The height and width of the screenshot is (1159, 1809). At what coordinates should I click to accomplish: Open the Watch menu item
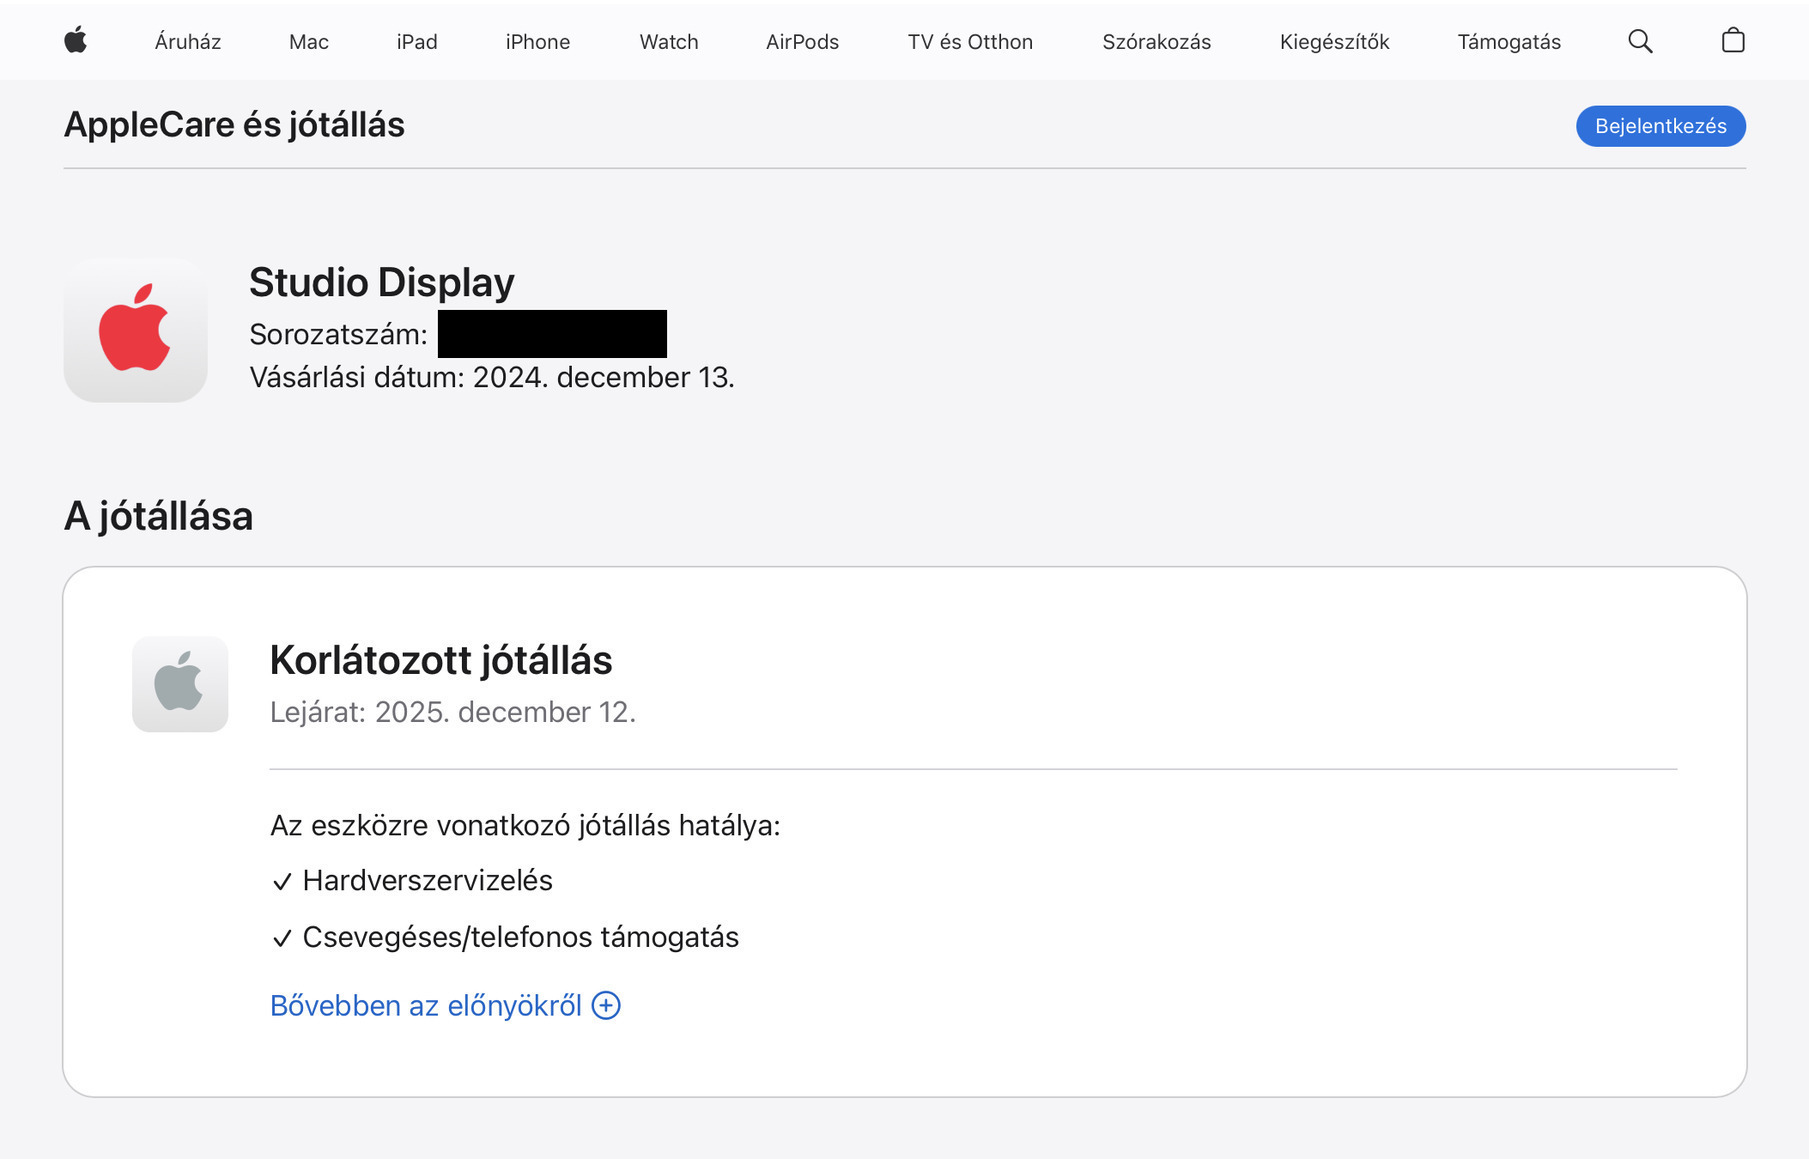669,42
